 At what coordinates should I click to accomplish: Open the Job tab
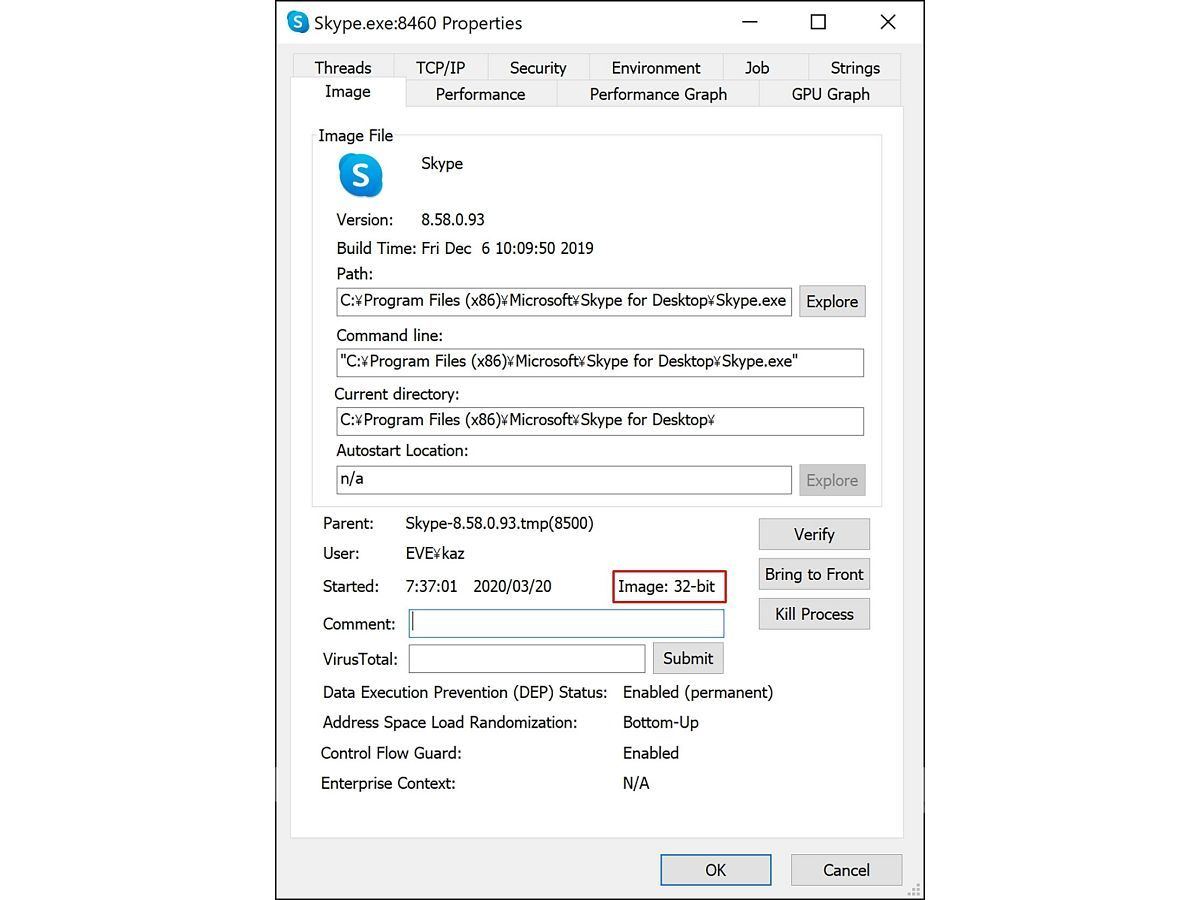click(757, 67)
